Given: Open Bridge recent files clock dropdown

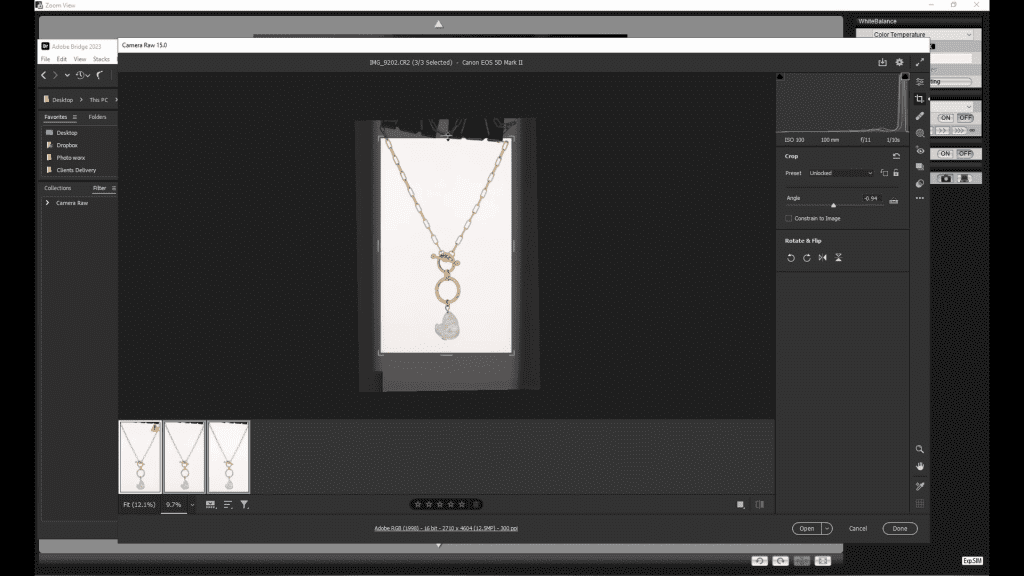Looking at the screenshot, I should [82, 75].
